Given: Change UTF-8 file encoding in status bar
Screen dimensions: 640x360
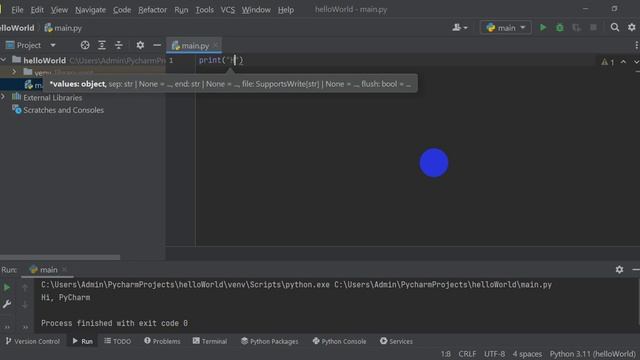Looking at the screenshot, I should (x=494, y=354).
